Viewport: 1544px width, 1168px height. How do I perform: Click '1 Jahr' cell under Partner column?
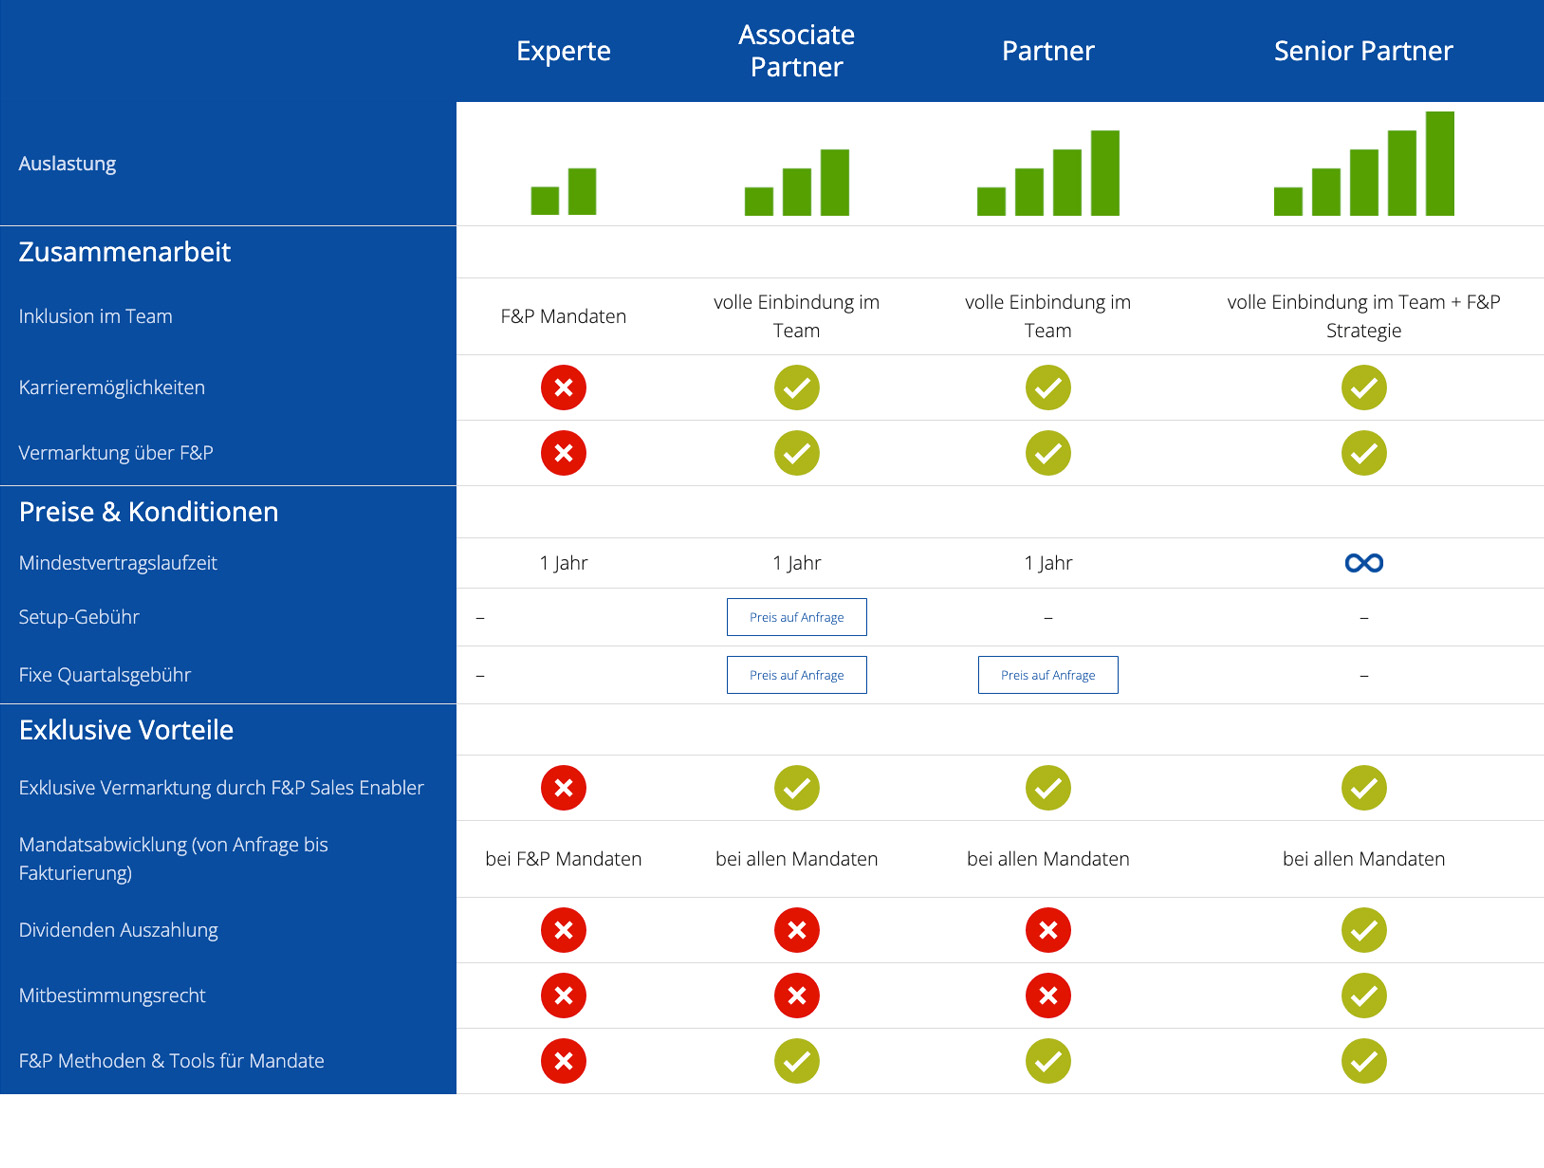(x=1048, y=563)
